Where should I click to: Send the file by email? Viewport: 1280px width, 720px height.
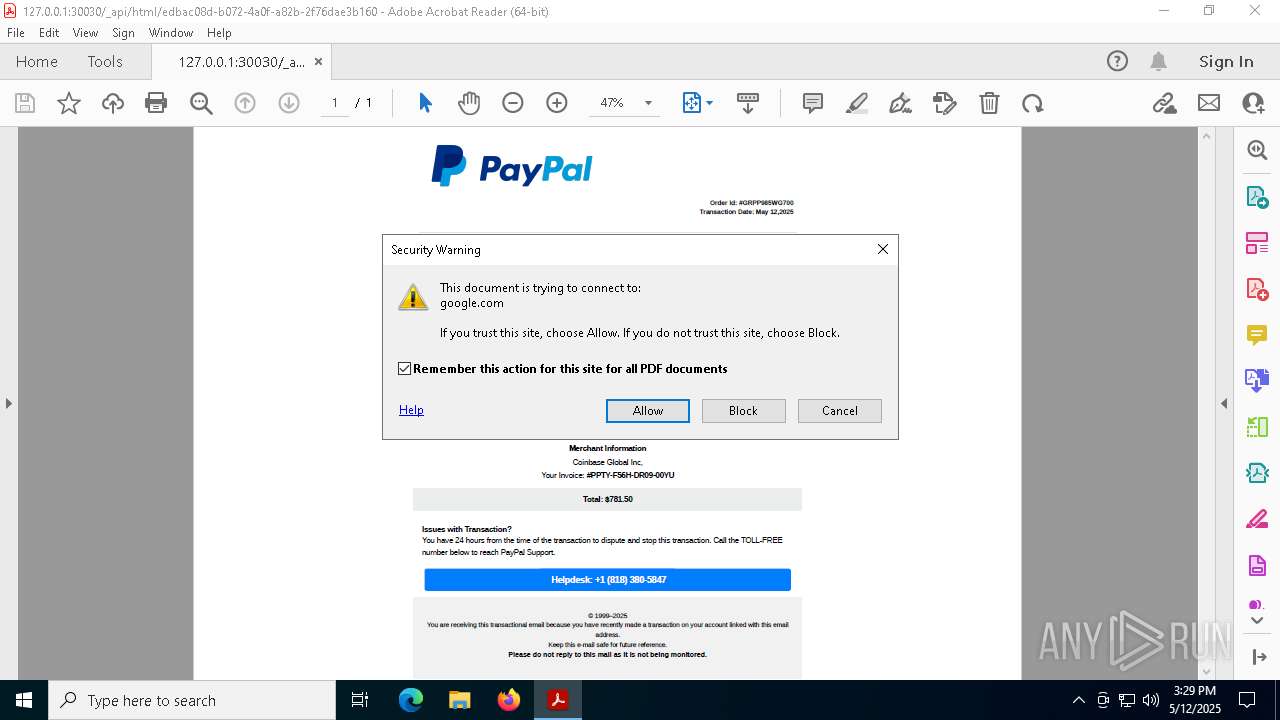1209,103
